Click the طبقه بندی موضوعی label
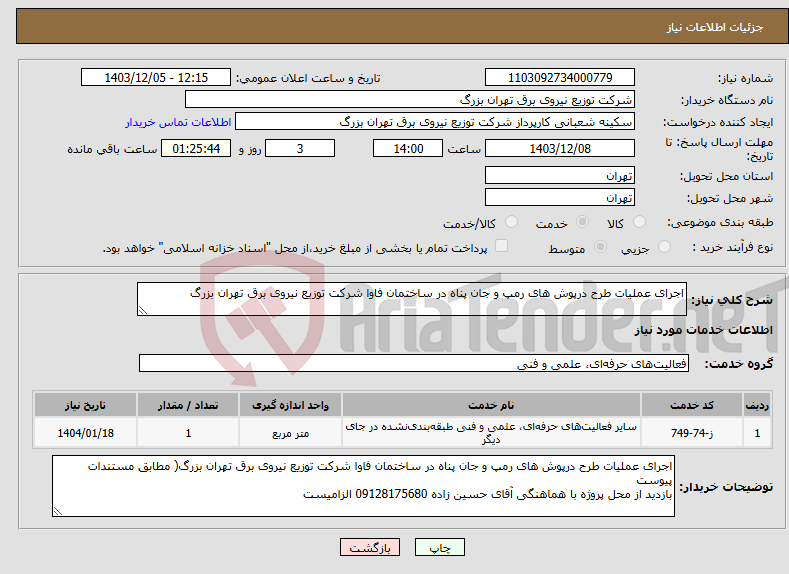This screenshot has height=574, width=789. coord(720,222)
